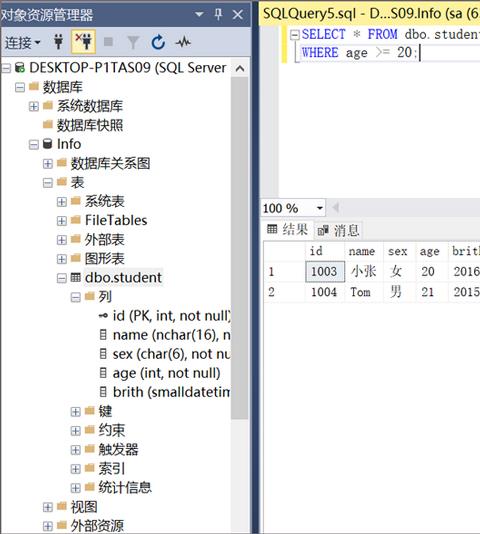
Task: Collapse the Info database node
Action: [x=33, y=144]
